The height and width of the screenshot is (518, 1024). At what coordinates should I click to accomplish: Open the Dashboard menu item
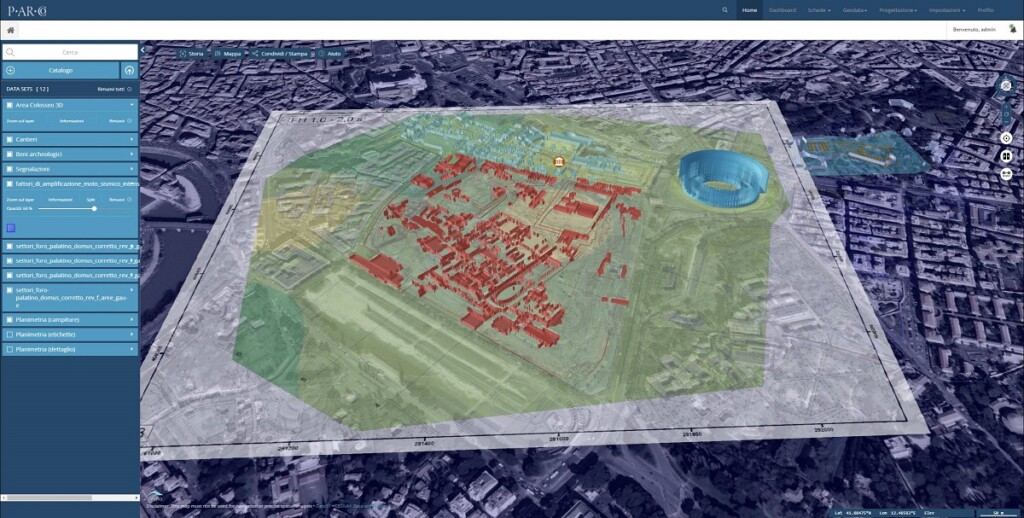tap(782, 10)
